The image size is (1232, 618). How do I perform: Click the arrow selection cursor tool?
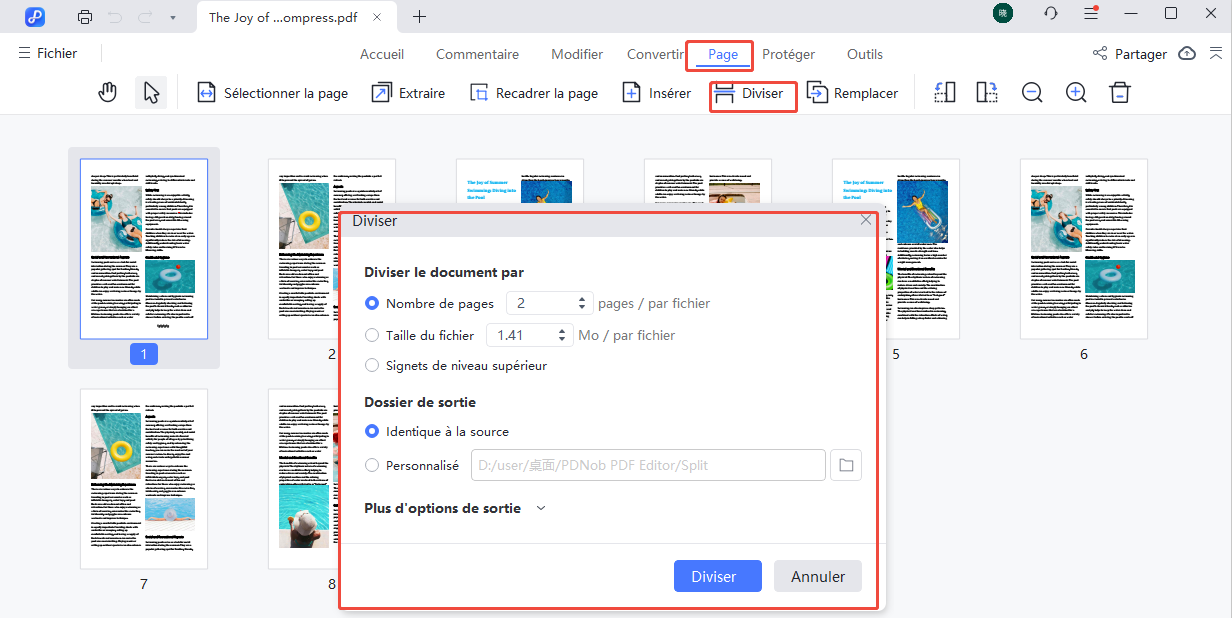tap(151, 93)
